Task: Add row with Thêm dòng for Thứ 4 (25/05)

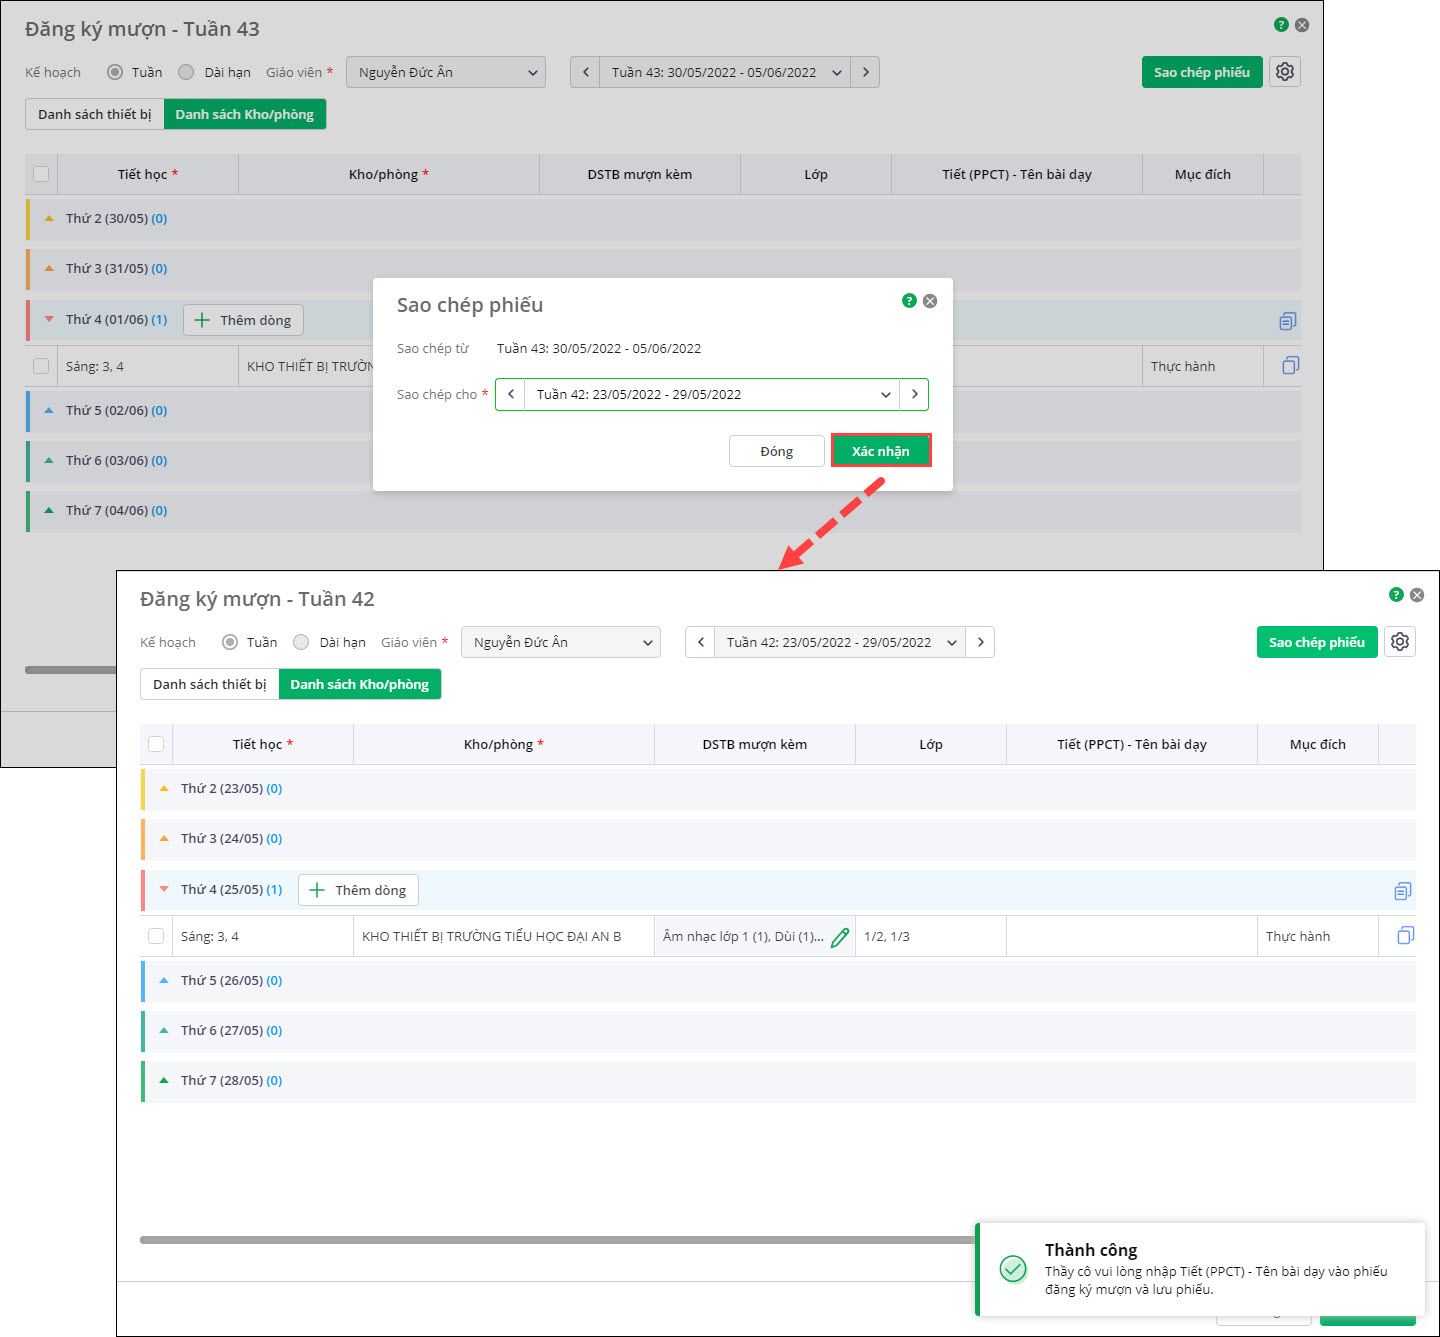Action: (x=358, y=890)
